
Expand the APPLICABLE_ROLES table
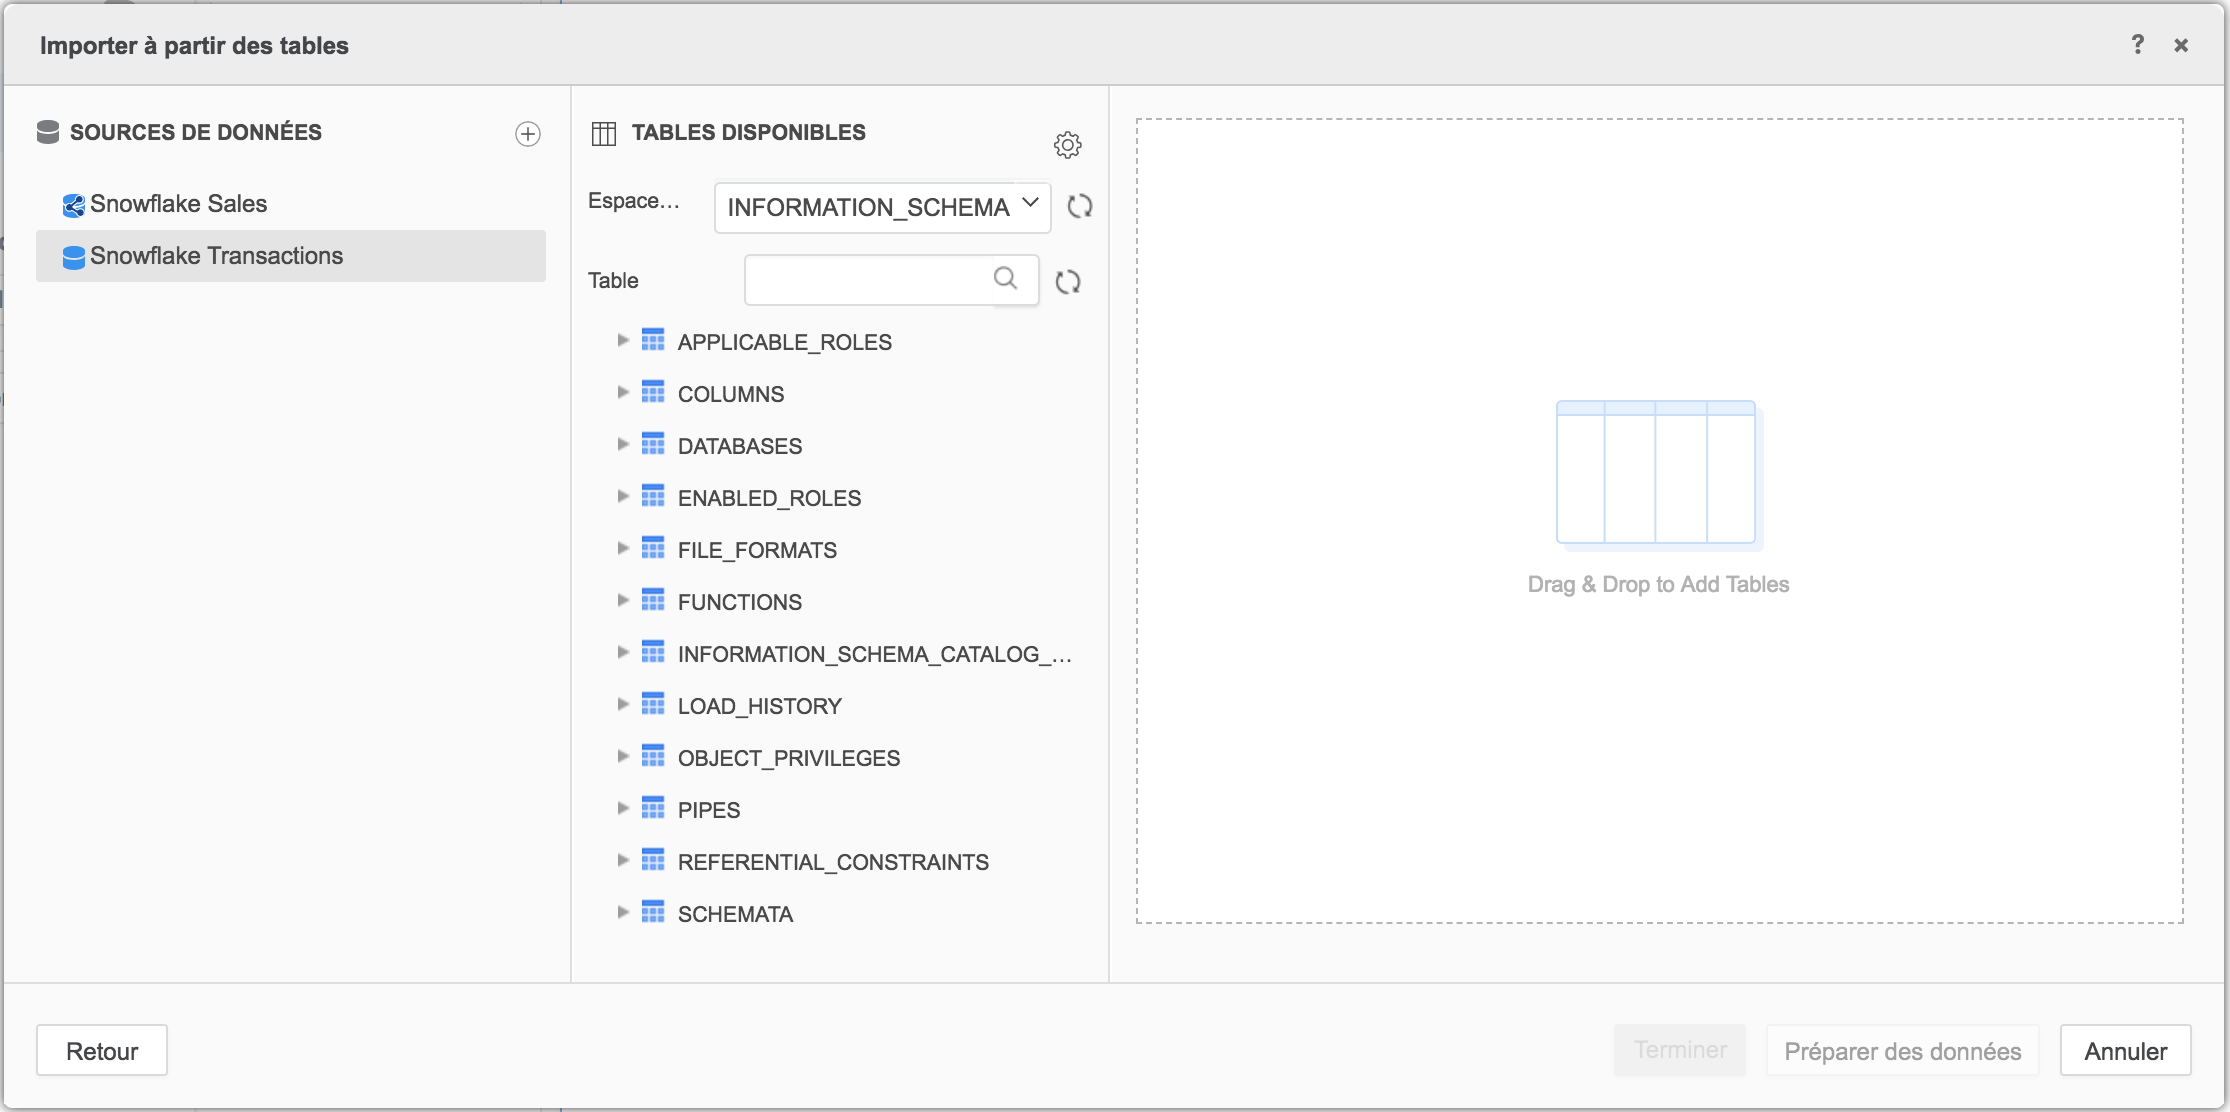[x=622, y=341]
